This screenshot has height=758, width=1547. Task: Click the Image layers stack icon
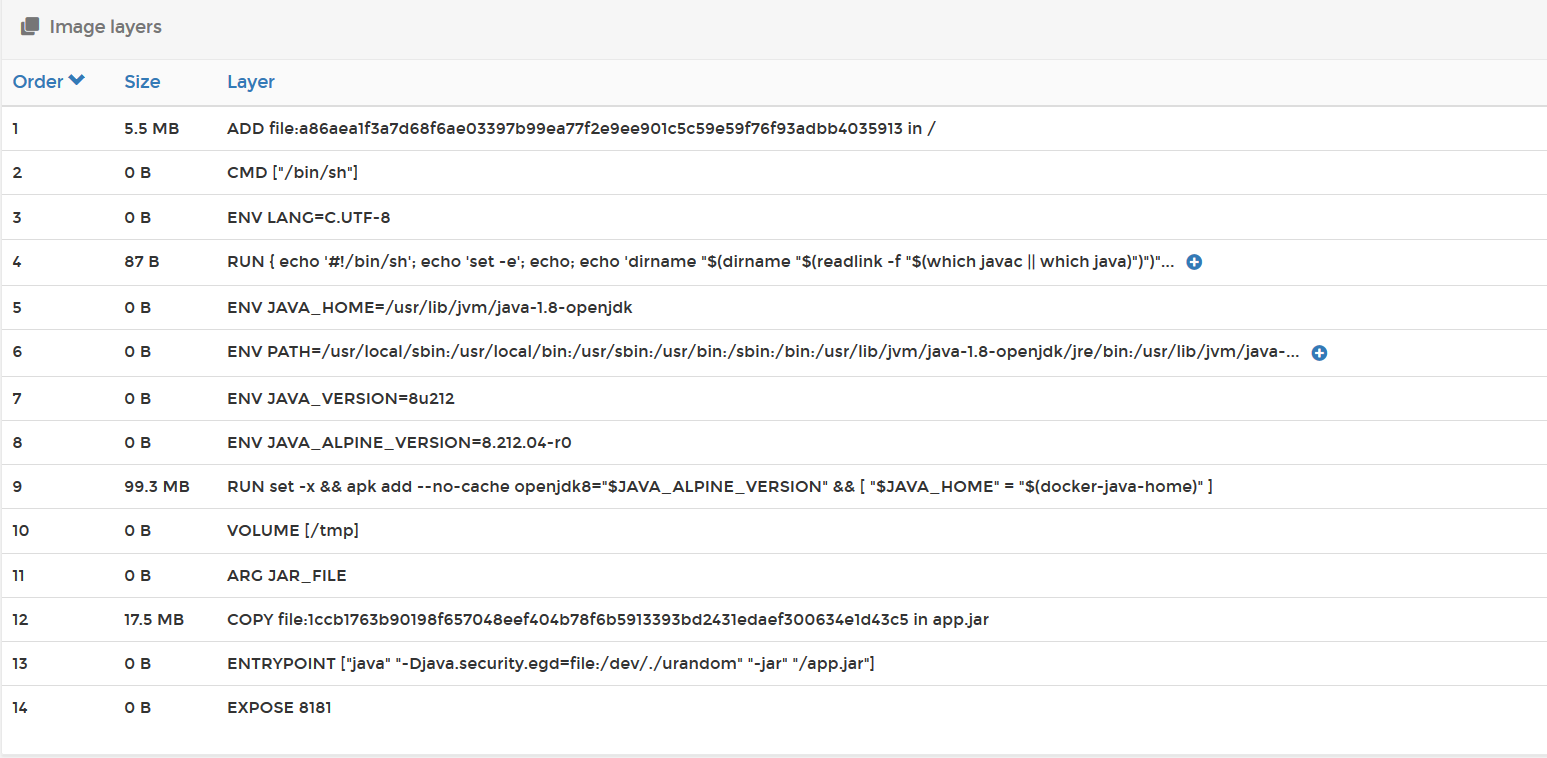pos(30,27)
